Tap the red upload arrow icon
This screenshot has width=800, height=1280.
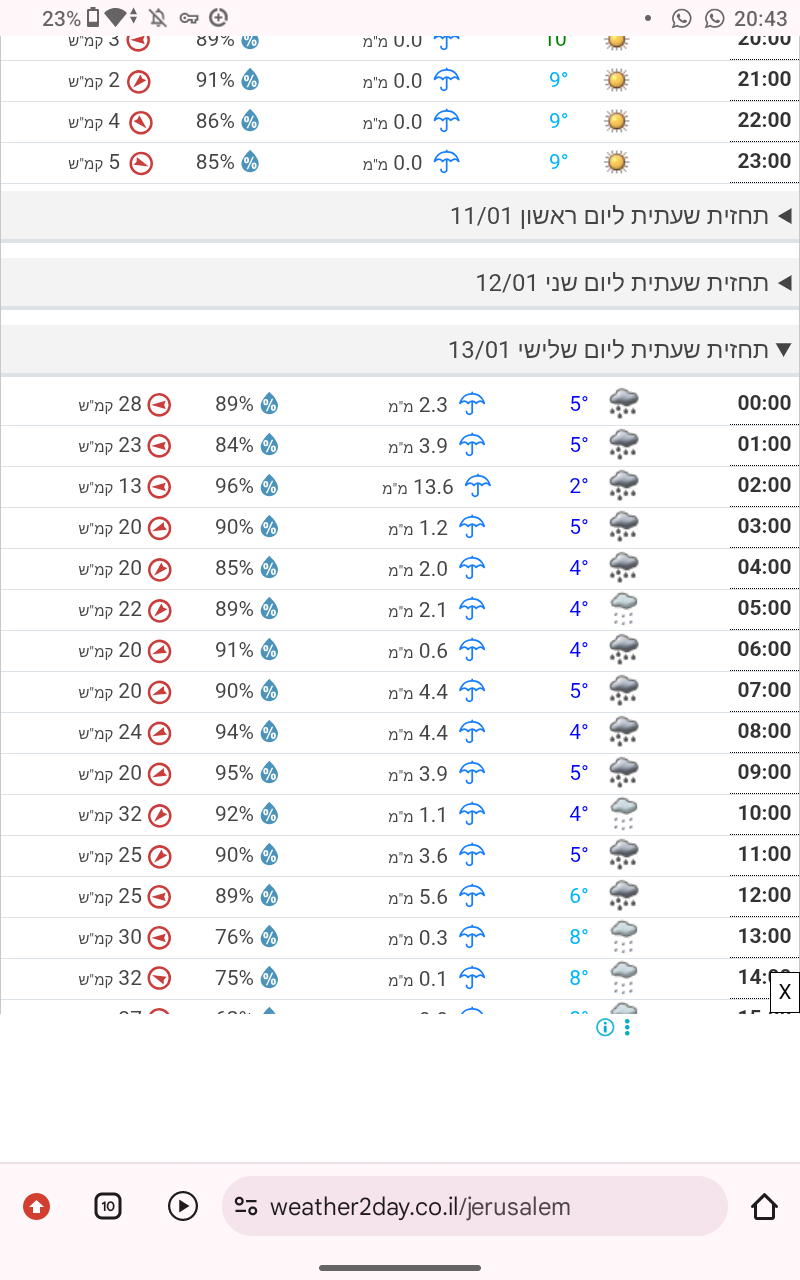click(x=36, y=1206)
